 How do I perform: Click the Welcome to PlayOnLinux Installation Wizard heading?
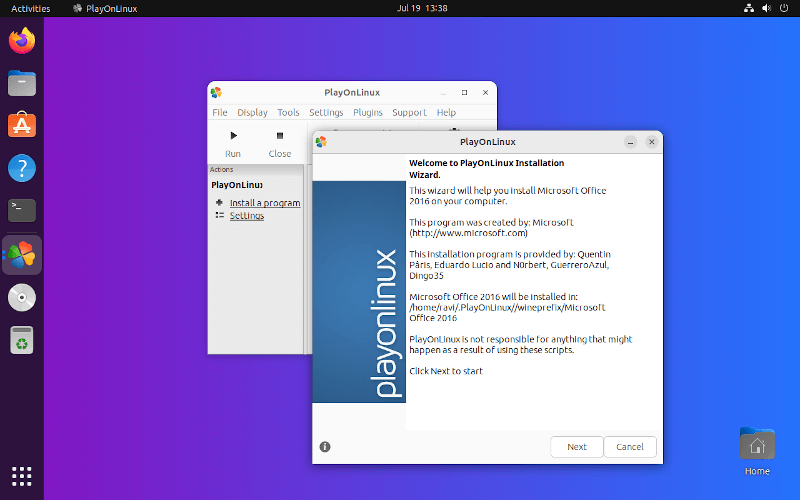[486, 169]
